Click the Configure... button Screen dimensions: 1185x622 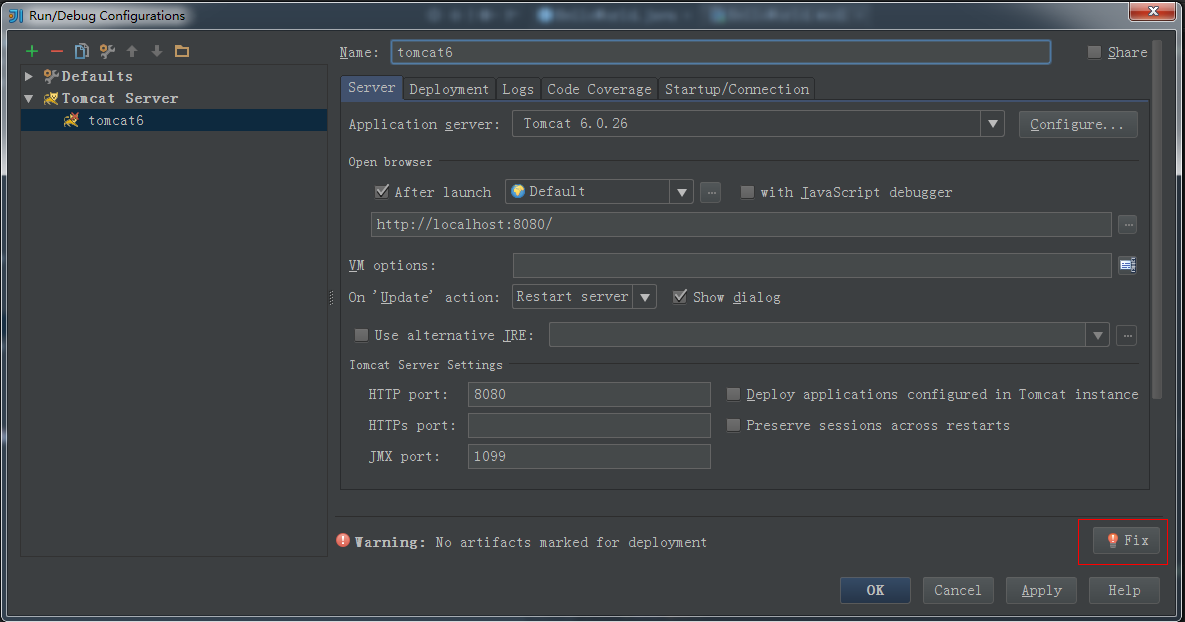1078,124
